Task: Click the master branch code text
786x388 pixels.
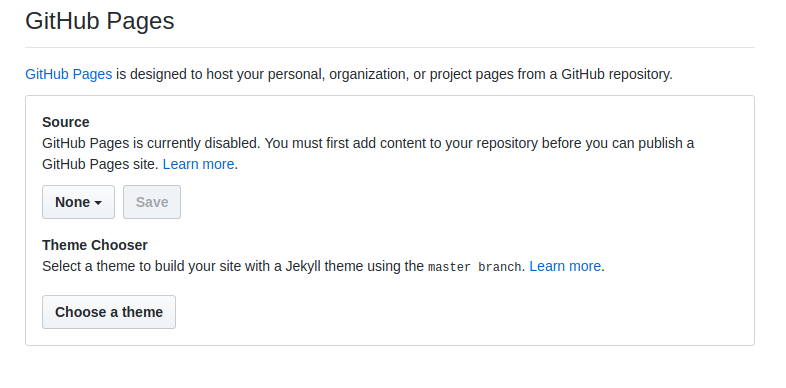Action: pyautogui.click(x=475, y=267)
